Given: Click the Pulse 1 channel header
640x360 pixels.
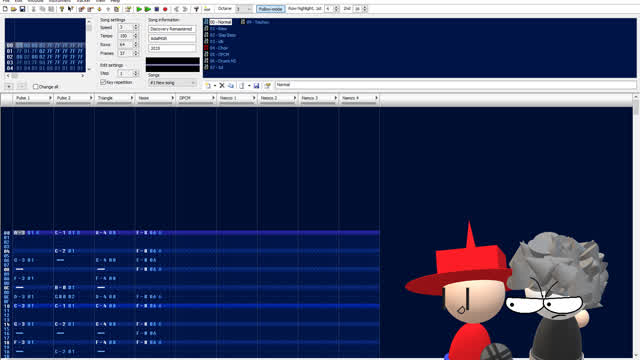Looking at the screenshot, I should coord(33,99).
